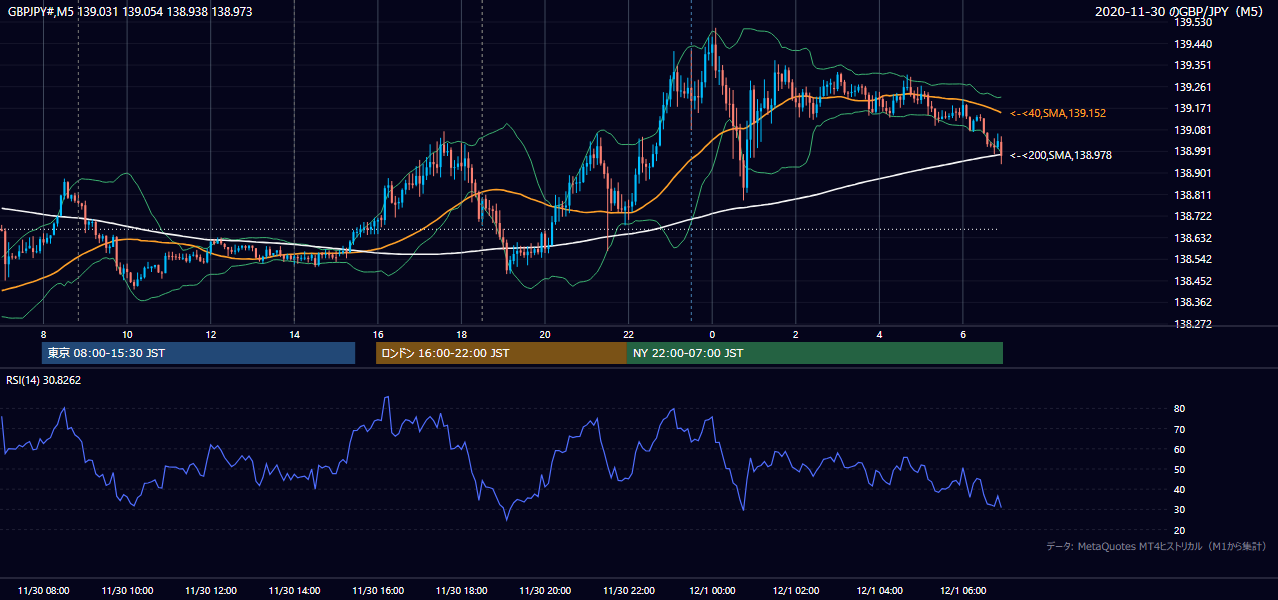Click hour label 16 under the price chart
Image resolution: width=1278 pixels, height=600 pixels.
[378, 334]
